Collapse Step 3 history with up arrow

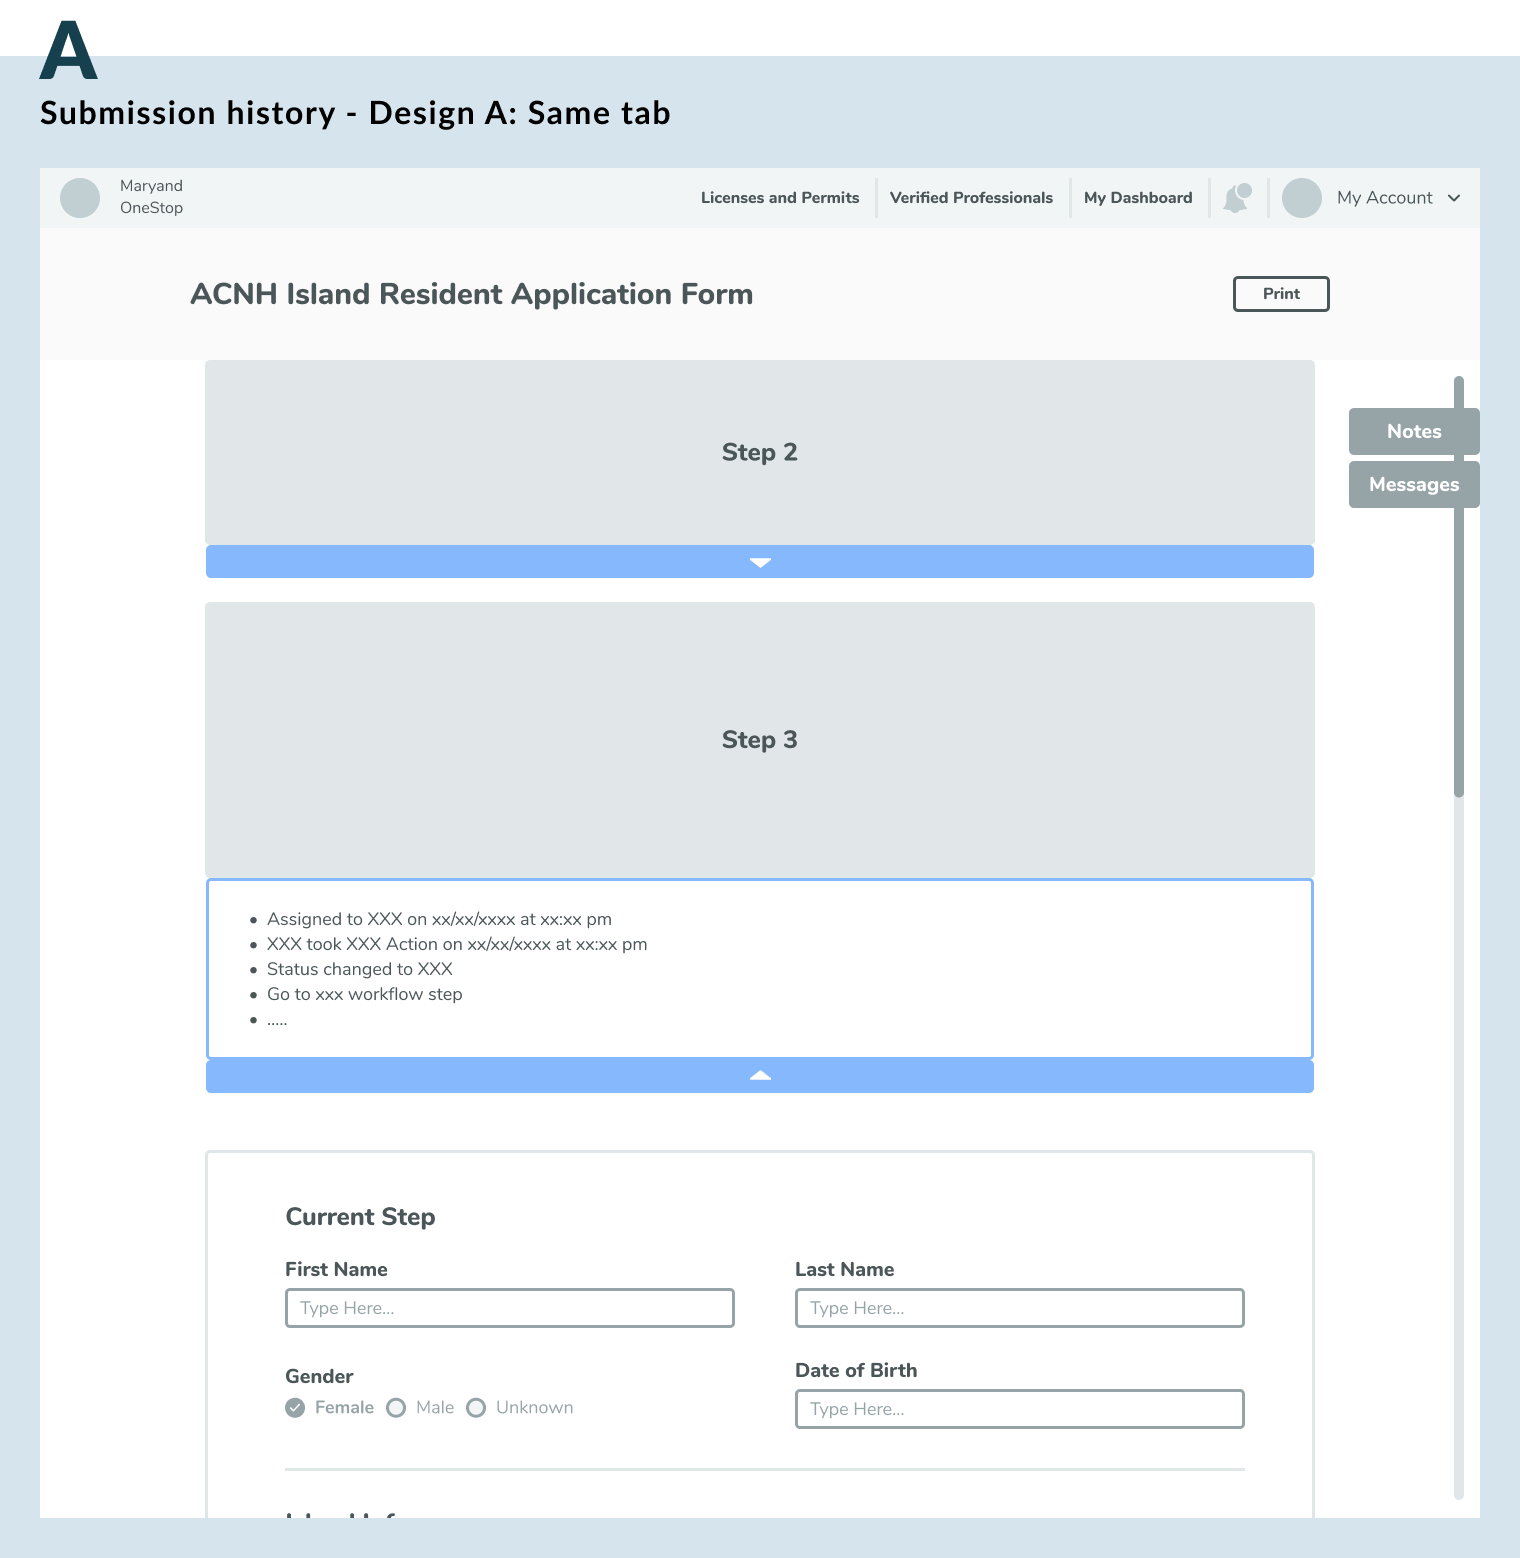pos(759,1076)
